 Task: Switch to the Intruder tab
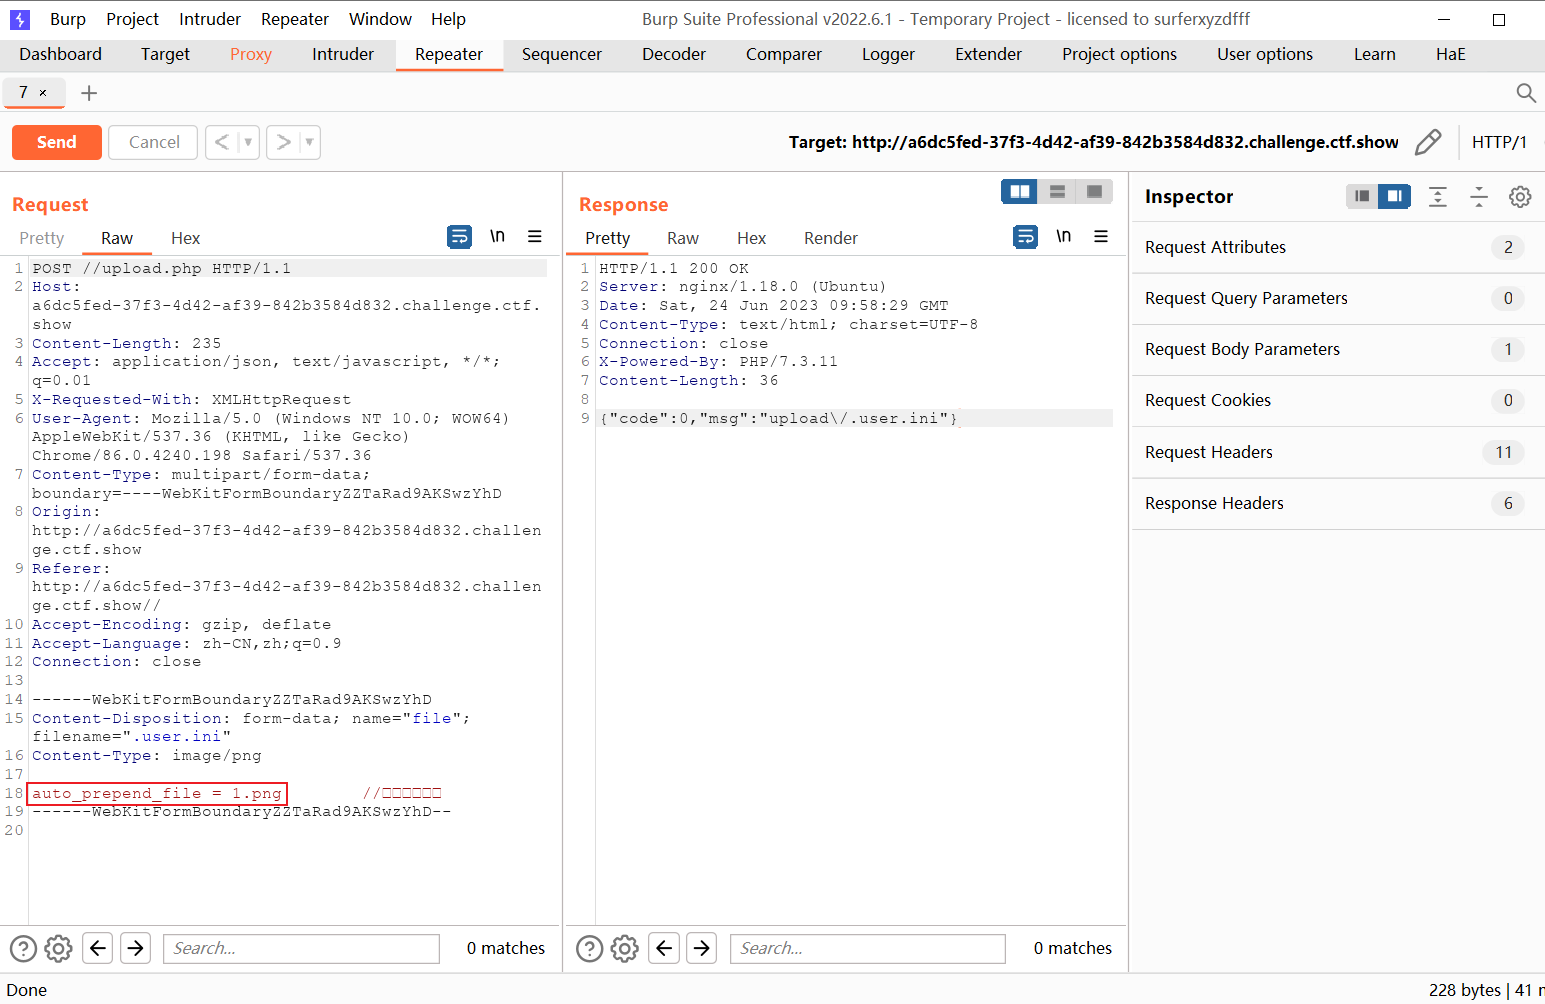343,54
